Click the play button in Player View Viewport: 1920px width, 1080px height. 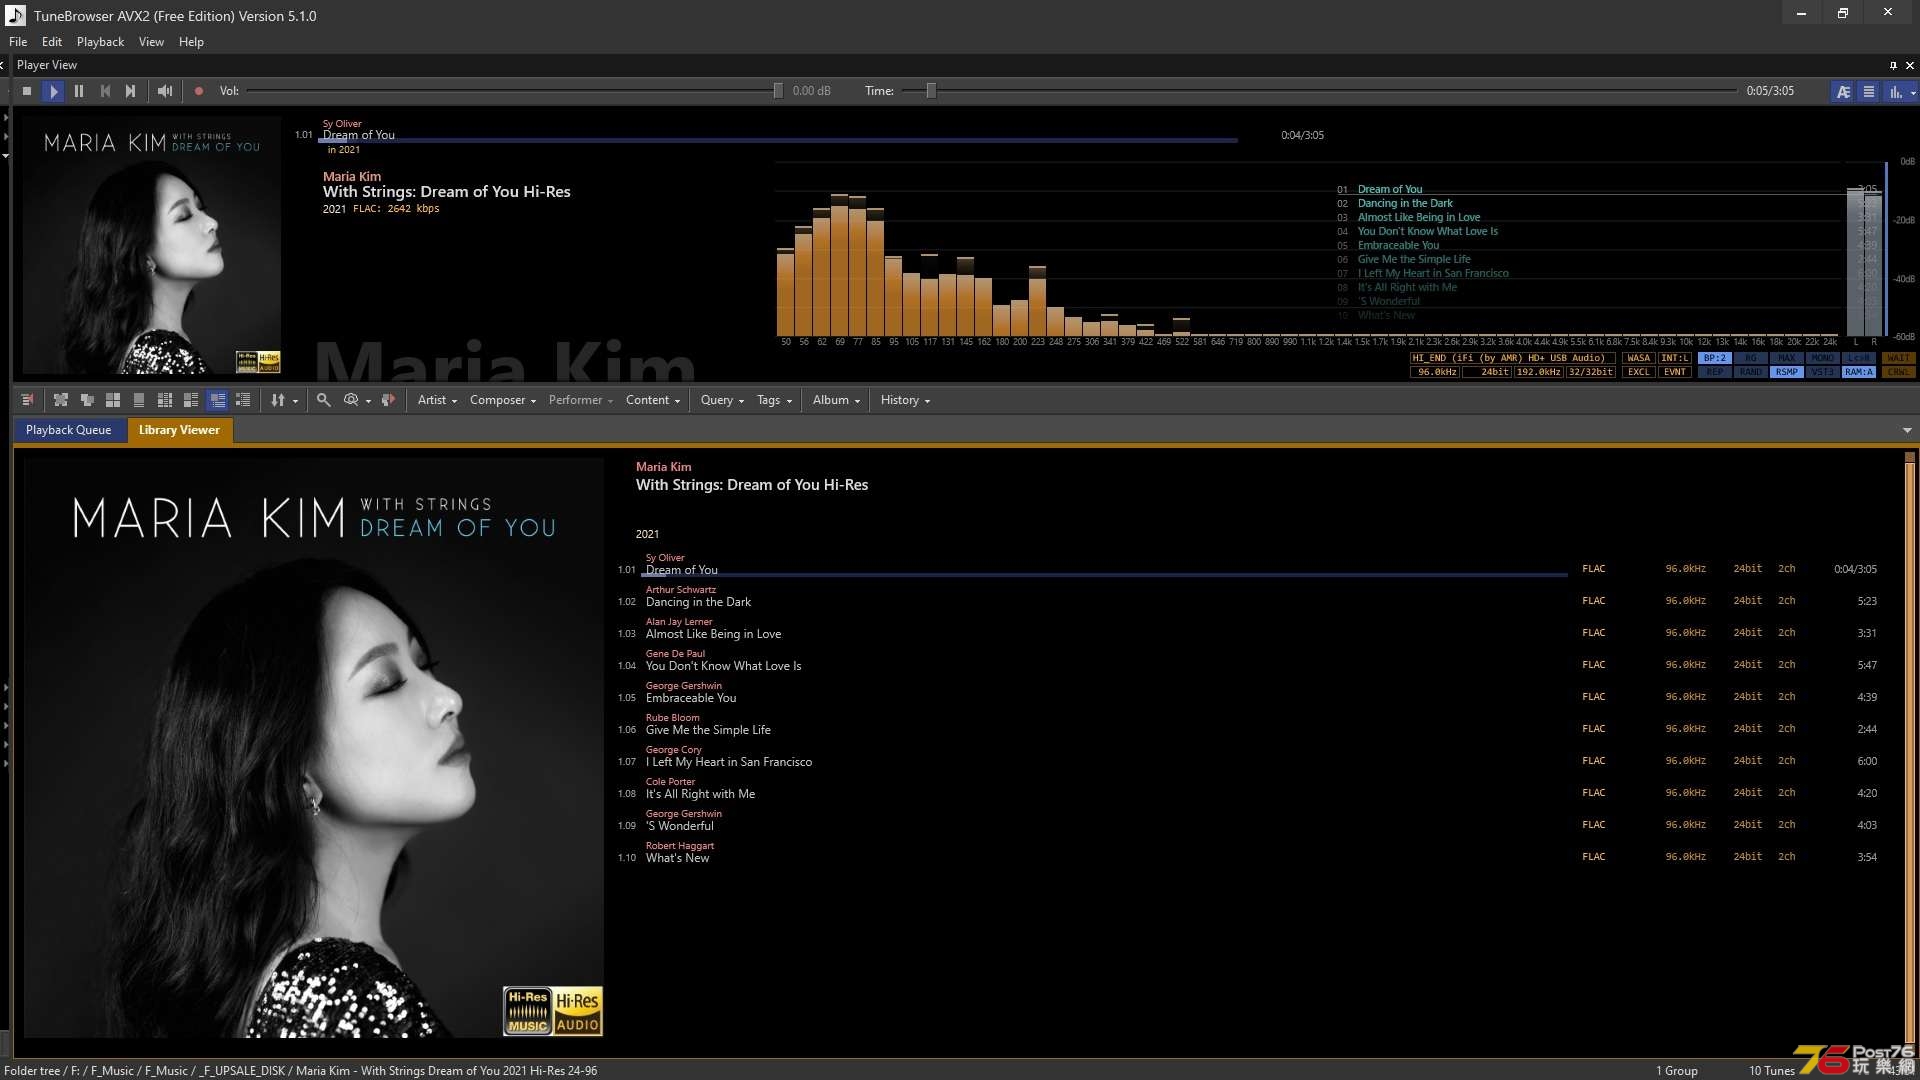[53, 91]
